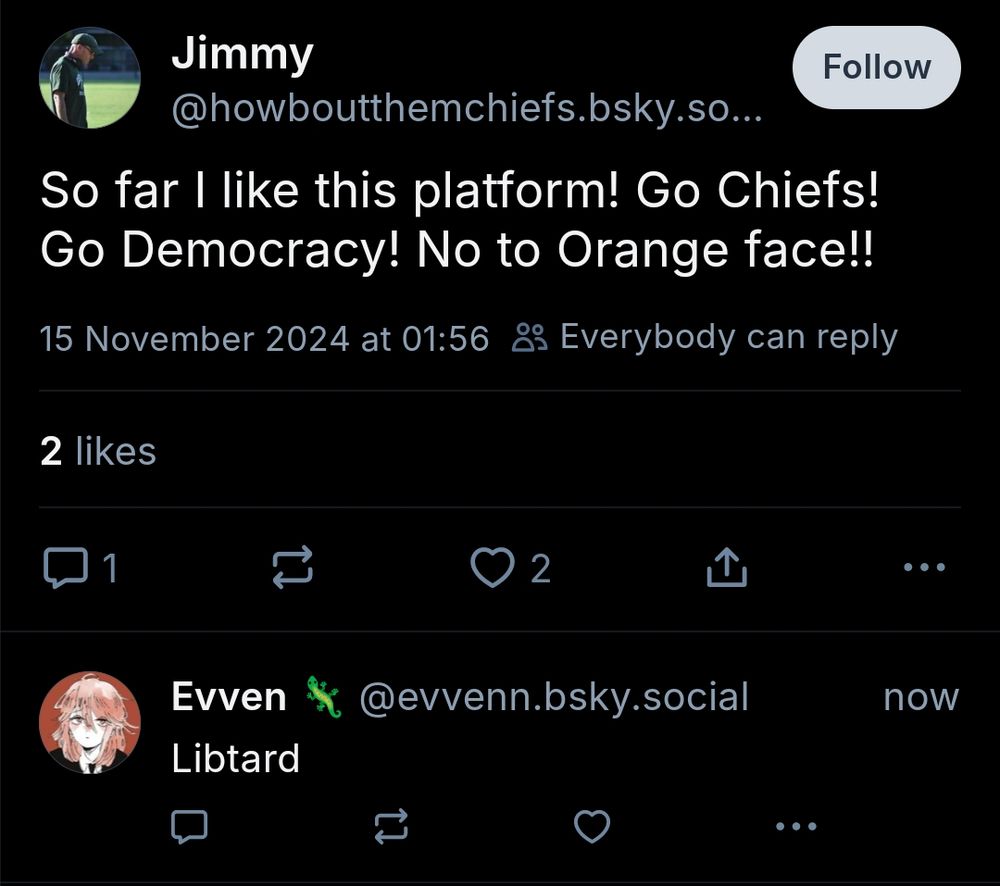The width and height of the screenshot is (1000, 886).
Task: View the 2 likes list
Action: click(x=98, y=451)
